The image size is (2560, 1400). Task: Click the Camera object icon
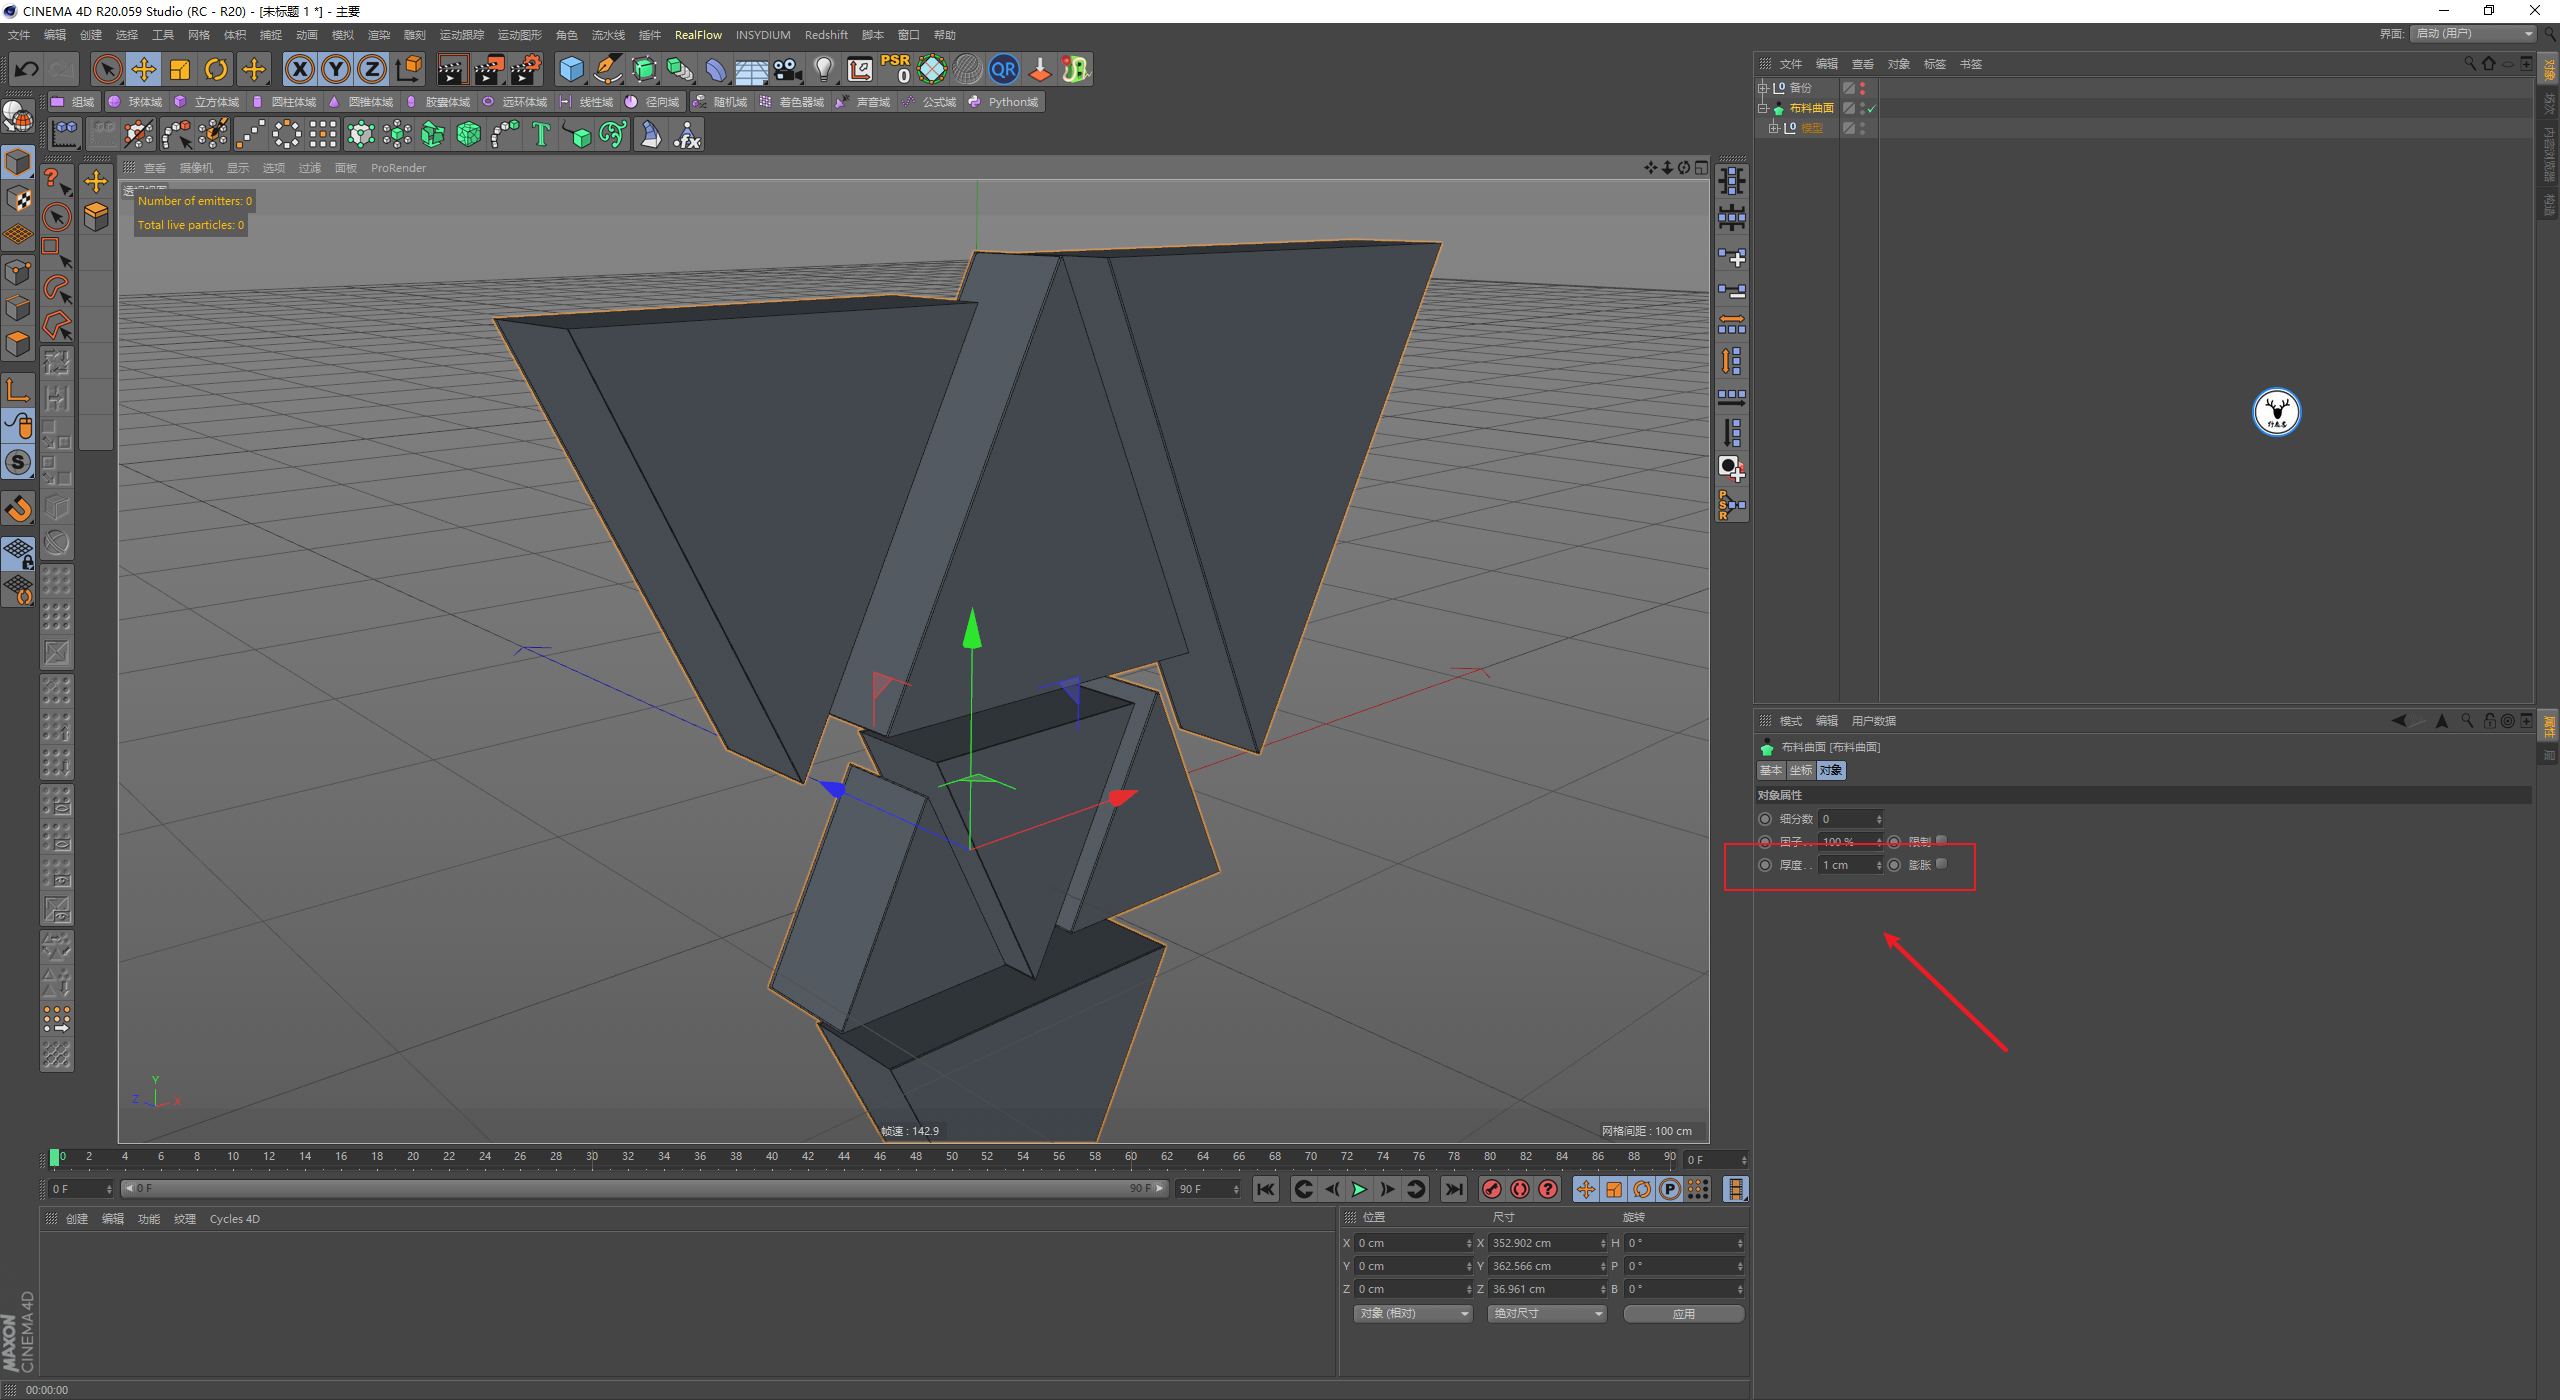click(788, 69)
